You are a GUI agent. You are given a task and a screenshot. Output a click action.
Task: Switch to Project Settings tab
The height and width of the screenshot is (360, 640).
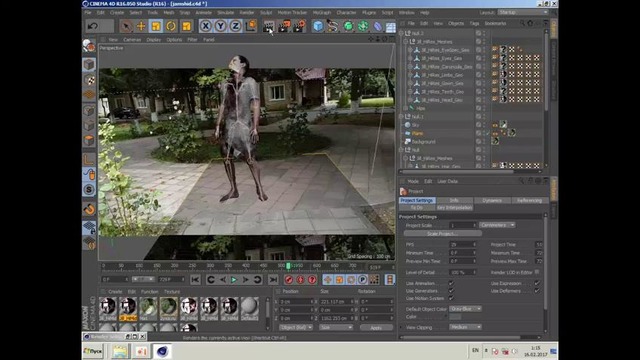pos(417,200)
